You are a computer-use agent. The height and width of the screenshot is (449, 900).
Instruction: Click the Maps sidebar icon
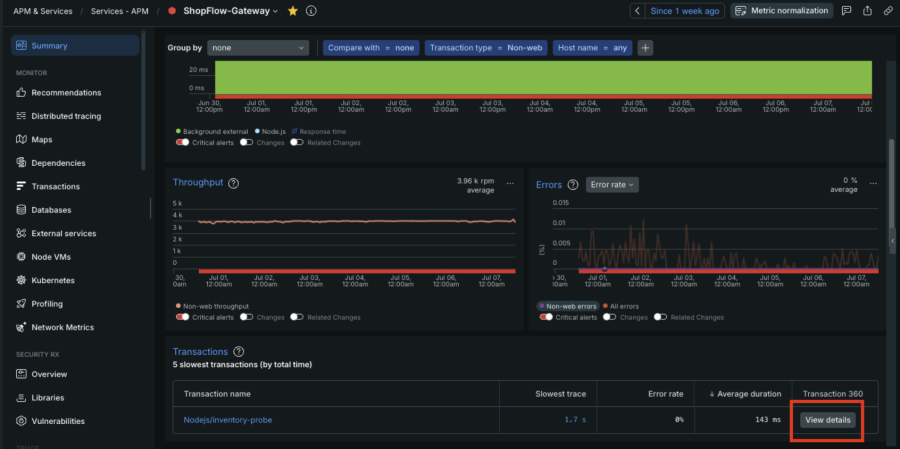21,140
